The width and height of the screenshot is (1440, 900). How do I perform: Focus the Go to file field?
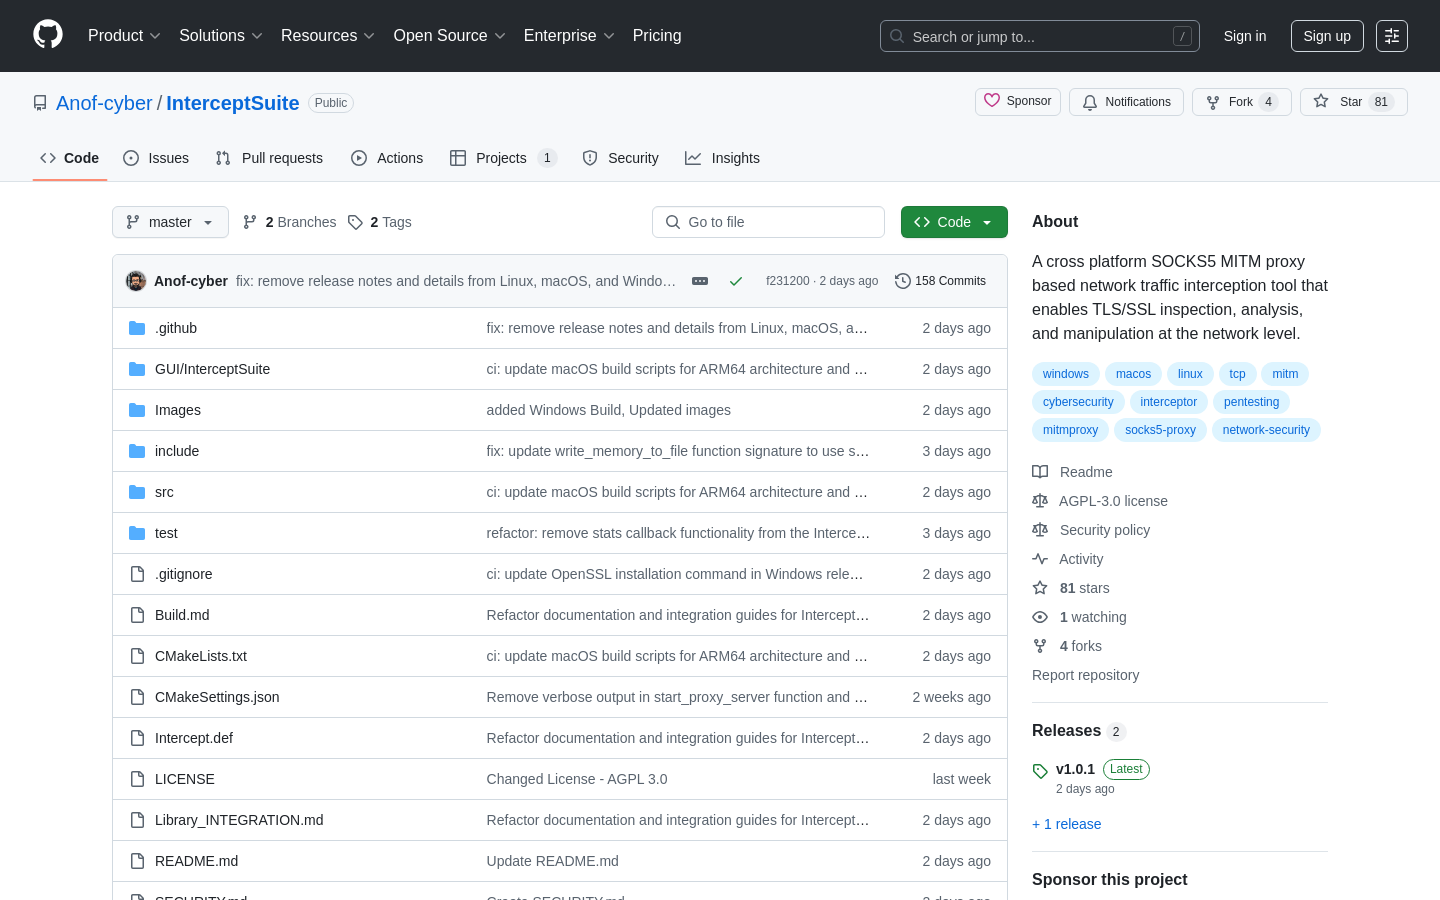(x=768, y=222)
